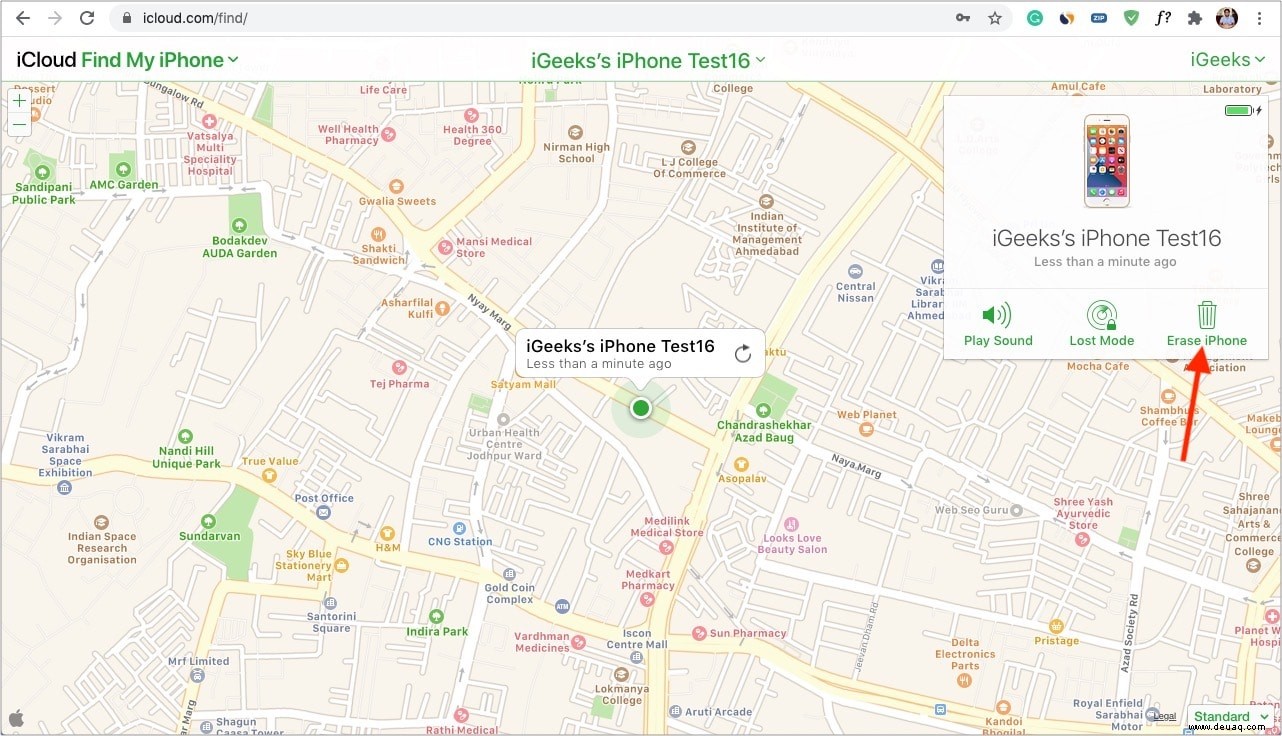Image resolution: width=1282 pixels, height=736 pixels.
Task: Click the forward navigation arrow
Action: click(x=55, y=18)
